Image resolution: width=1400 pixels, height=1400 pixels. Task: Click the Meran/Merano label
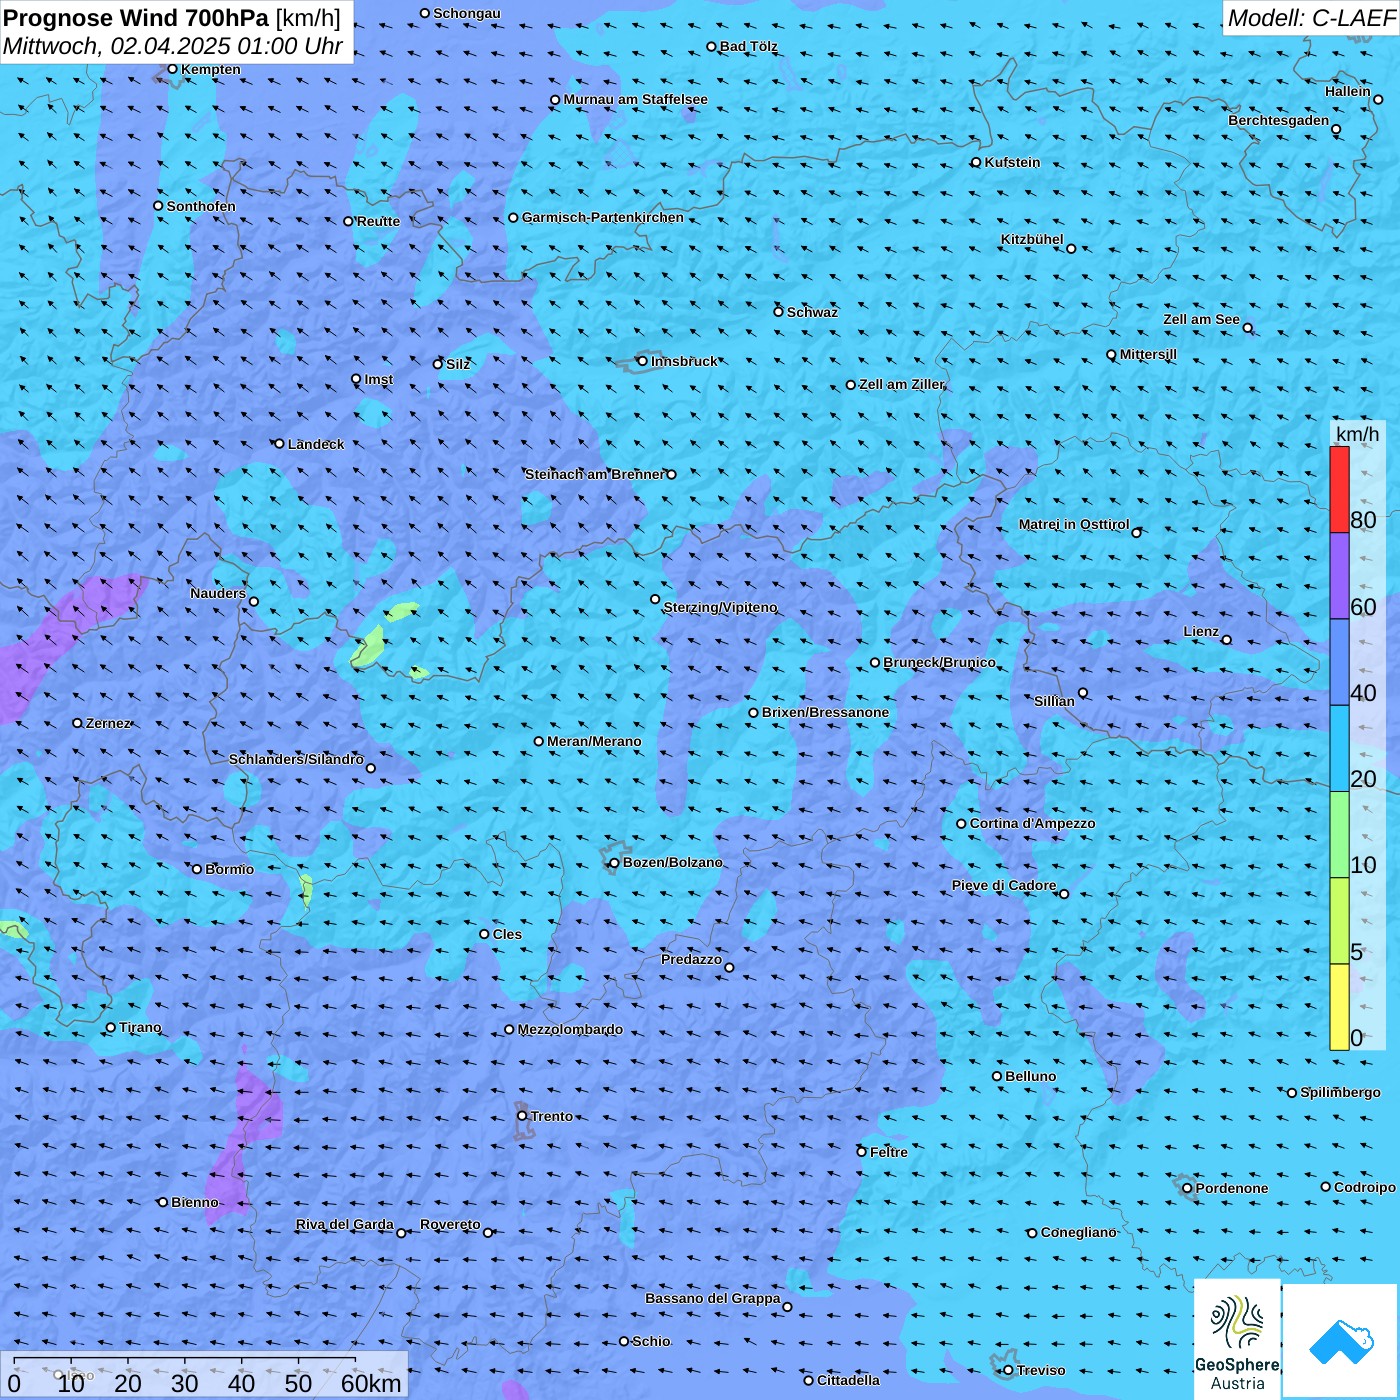click(594, 741)
